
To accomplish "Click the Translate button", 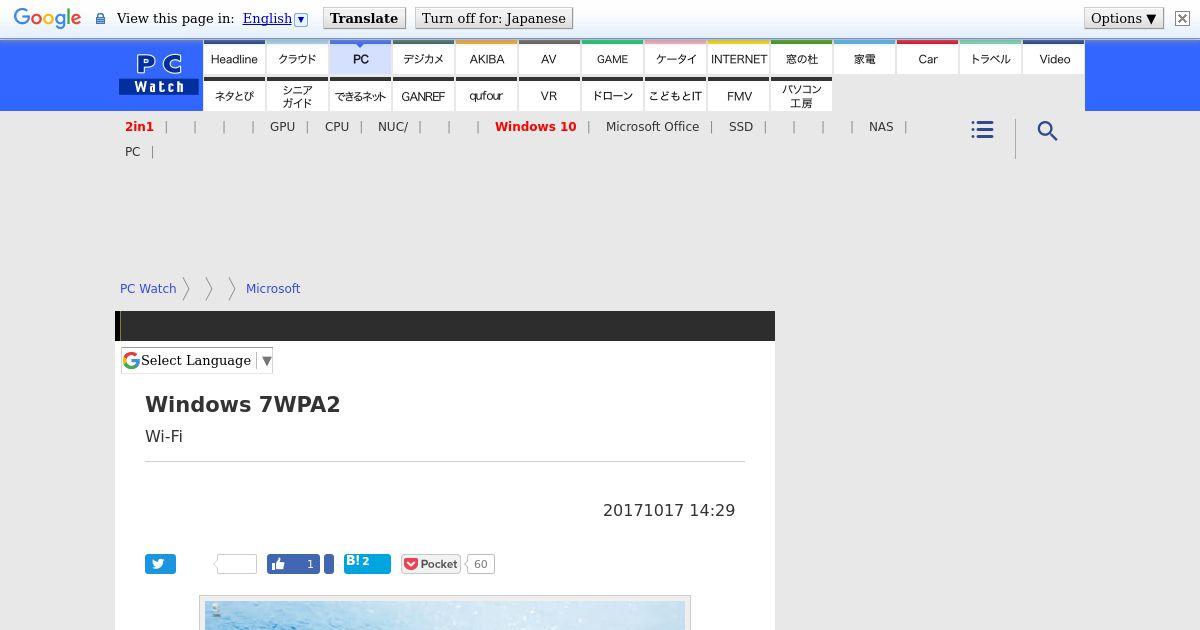I will tap(364, 18).
